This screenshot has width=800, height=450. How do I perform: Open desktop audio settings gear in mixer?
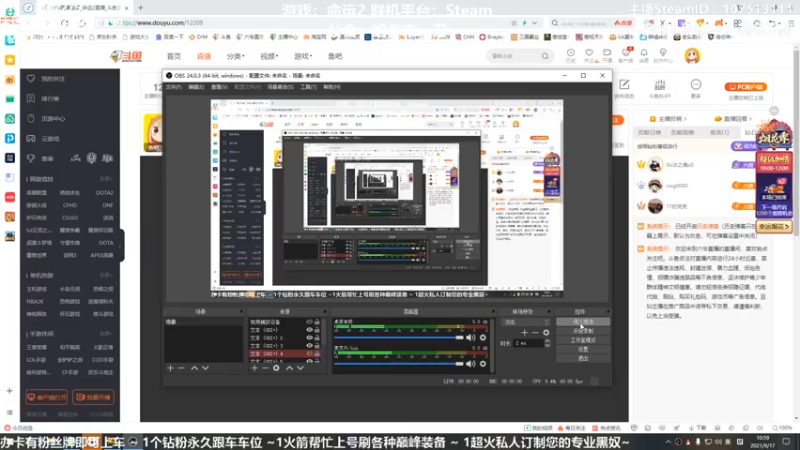[x=483, y=337]
